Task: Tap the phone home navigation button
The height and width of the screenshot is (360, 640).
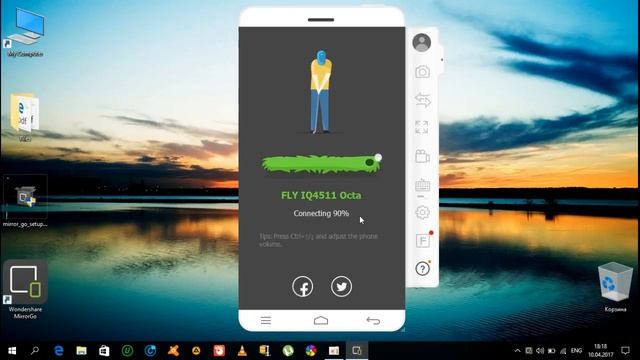Action: (x=321, y=320)
